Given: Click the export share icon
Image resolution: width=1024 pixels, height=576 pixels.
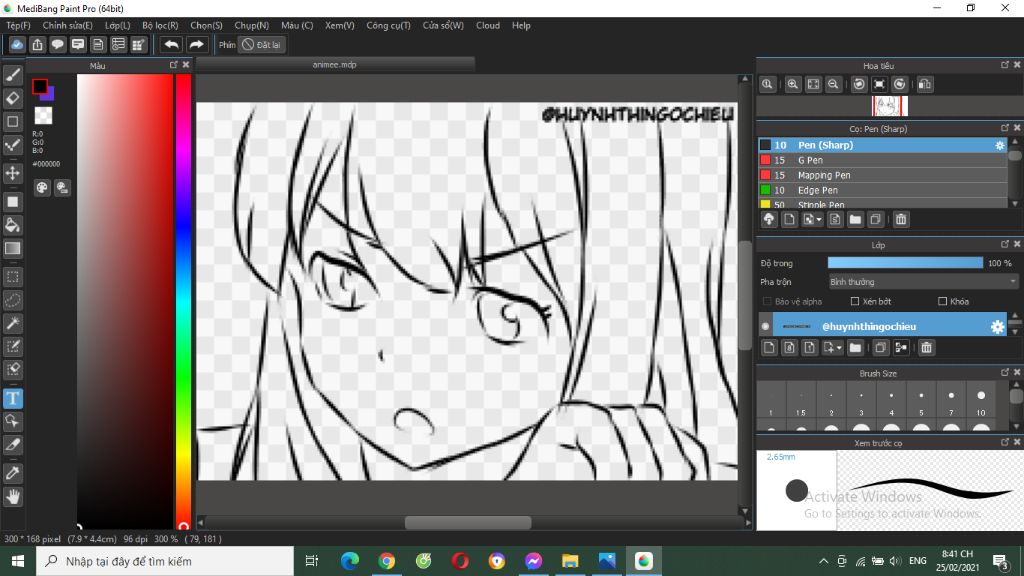Looking at the screenshot, I should pyautogui.click(x=37, y=44).
